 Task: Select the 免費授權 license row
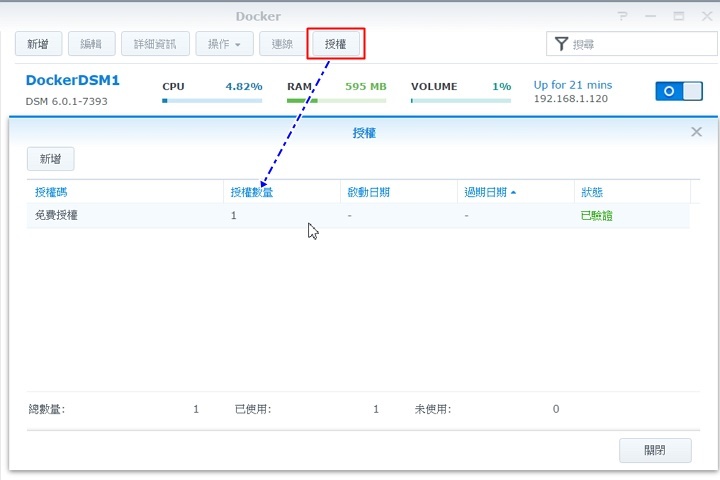(357, 216)
